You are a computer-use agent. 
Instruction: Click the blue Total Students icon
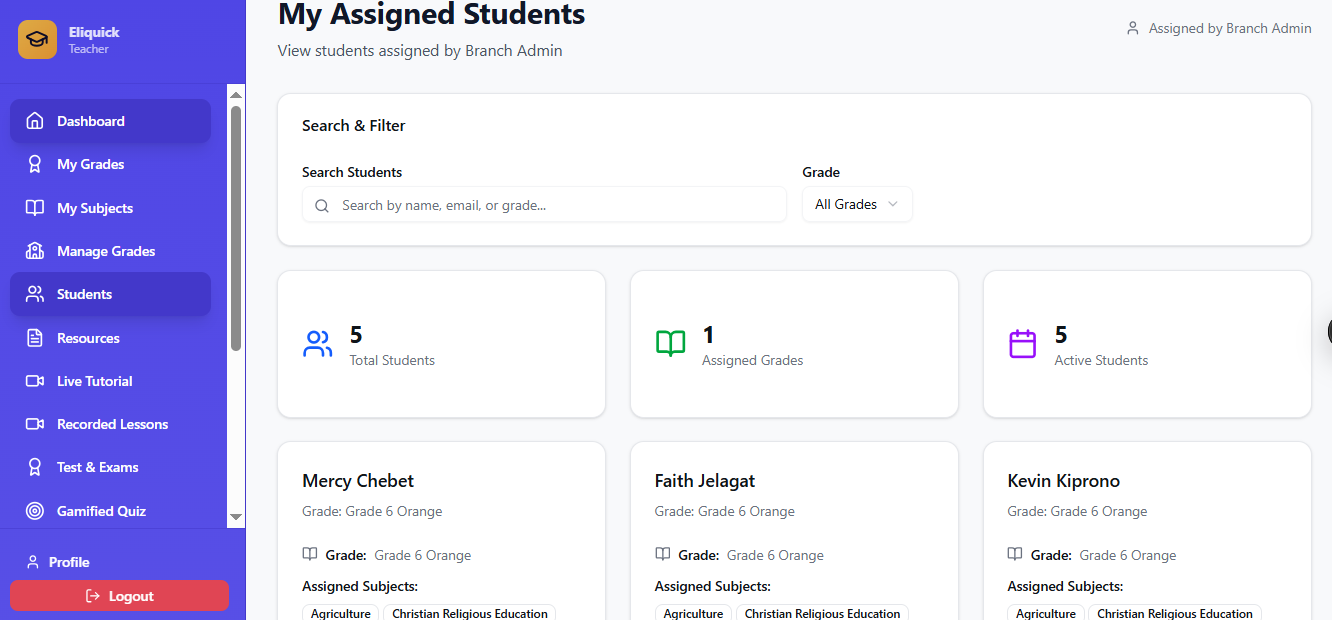[317, 344]
